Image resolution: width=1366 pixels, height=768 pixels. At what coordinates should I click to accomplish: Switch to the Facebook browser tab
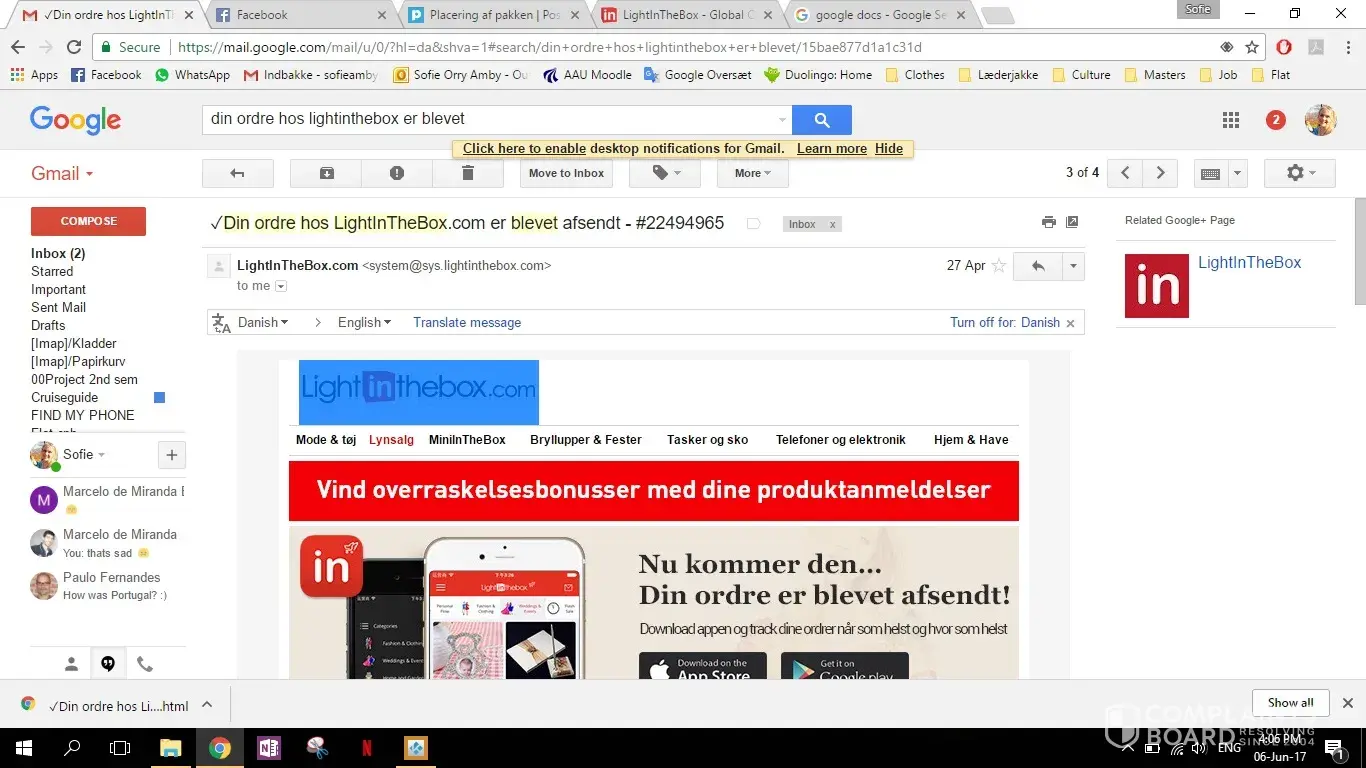tap(300, 15)
